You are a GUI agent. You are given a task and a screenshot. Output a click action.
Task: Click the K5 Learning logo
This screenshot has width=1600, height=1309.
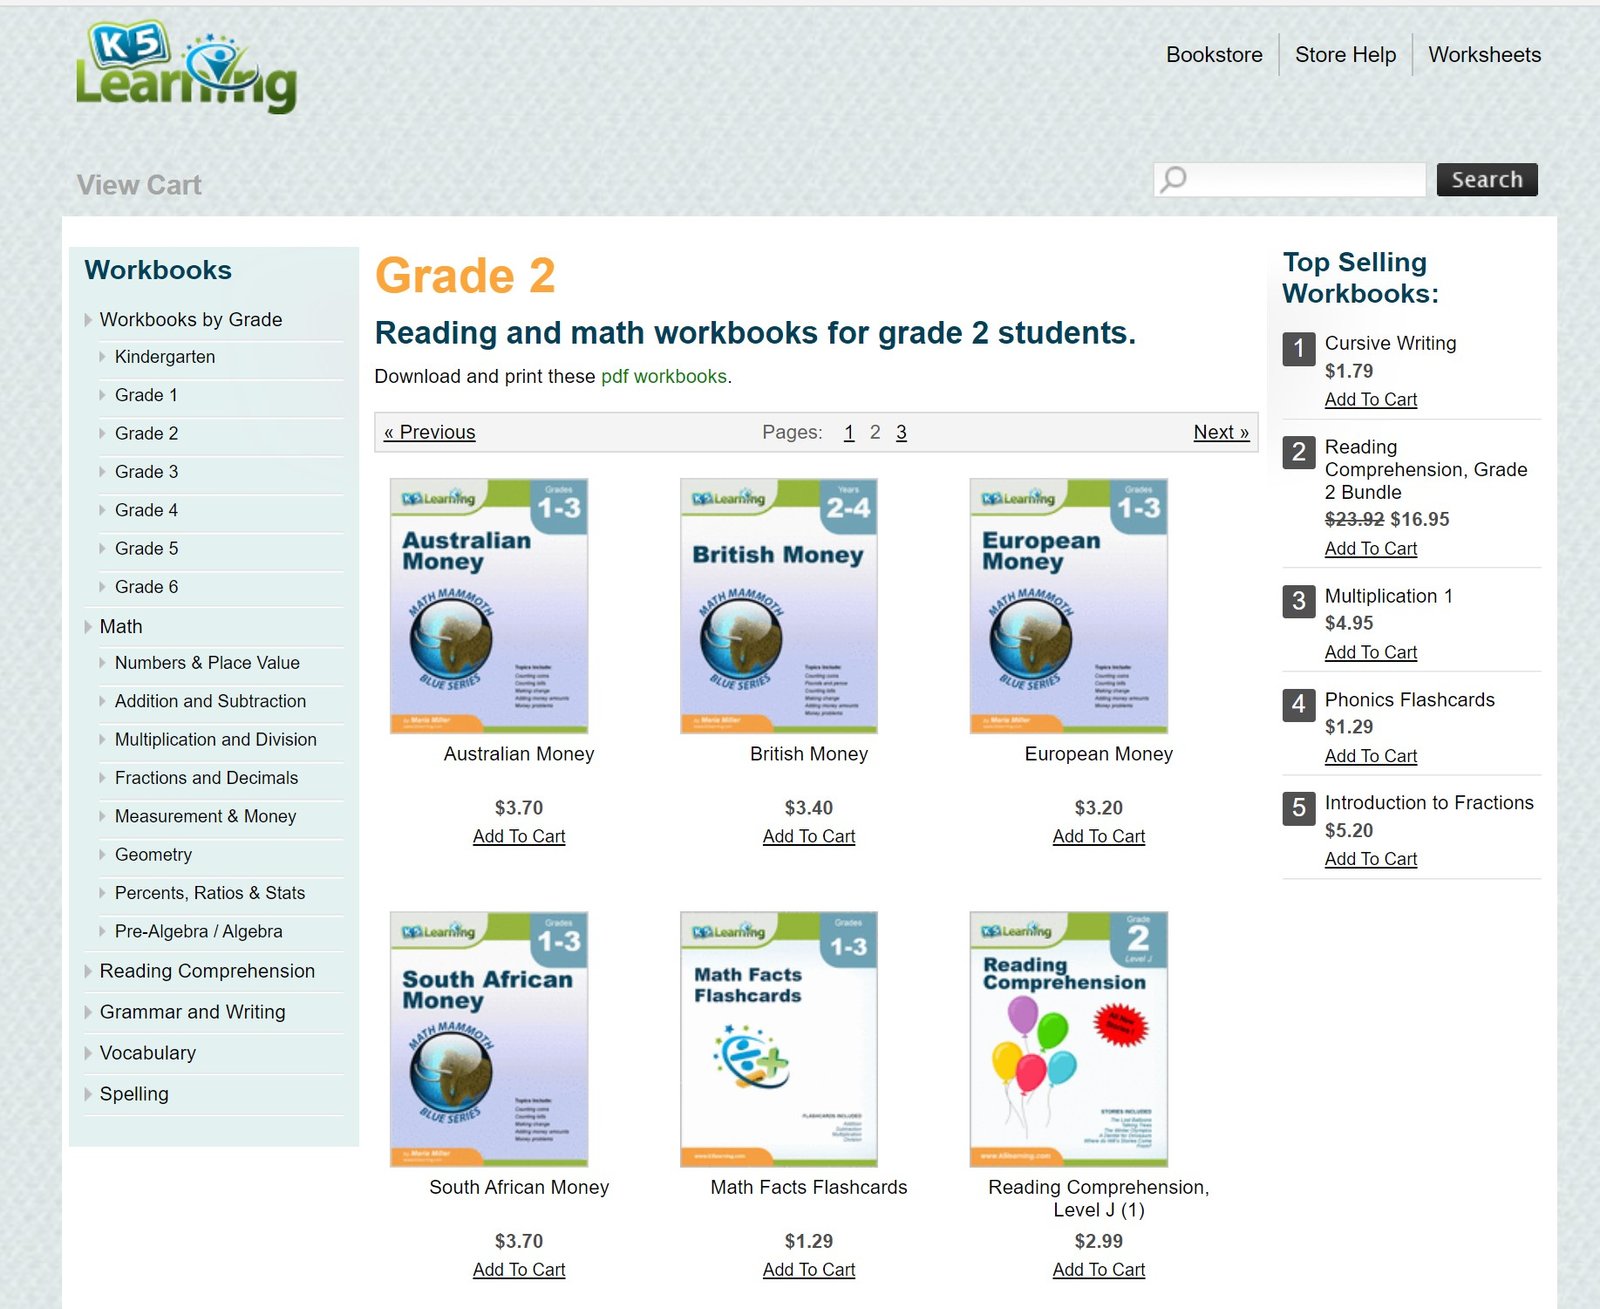pos(186,67)
